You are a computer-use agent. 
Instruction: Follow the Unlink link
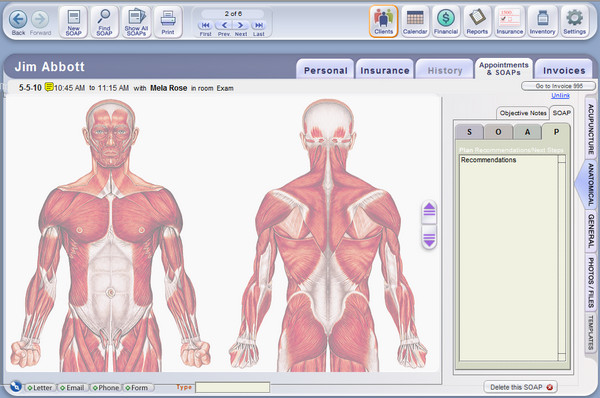coord(560,95)
